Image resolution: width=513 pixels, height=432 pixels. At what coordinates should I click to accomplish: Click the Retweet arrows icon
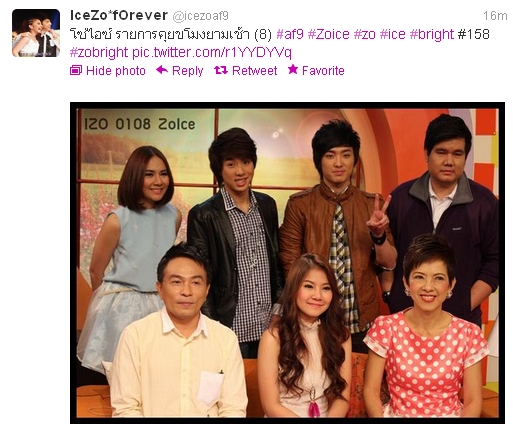click(x=221, y=70)
